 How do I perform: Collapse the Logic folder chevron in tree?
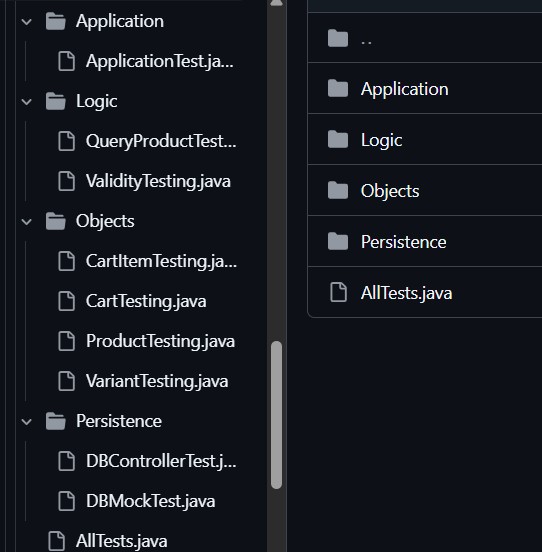[x=26, y=102]
